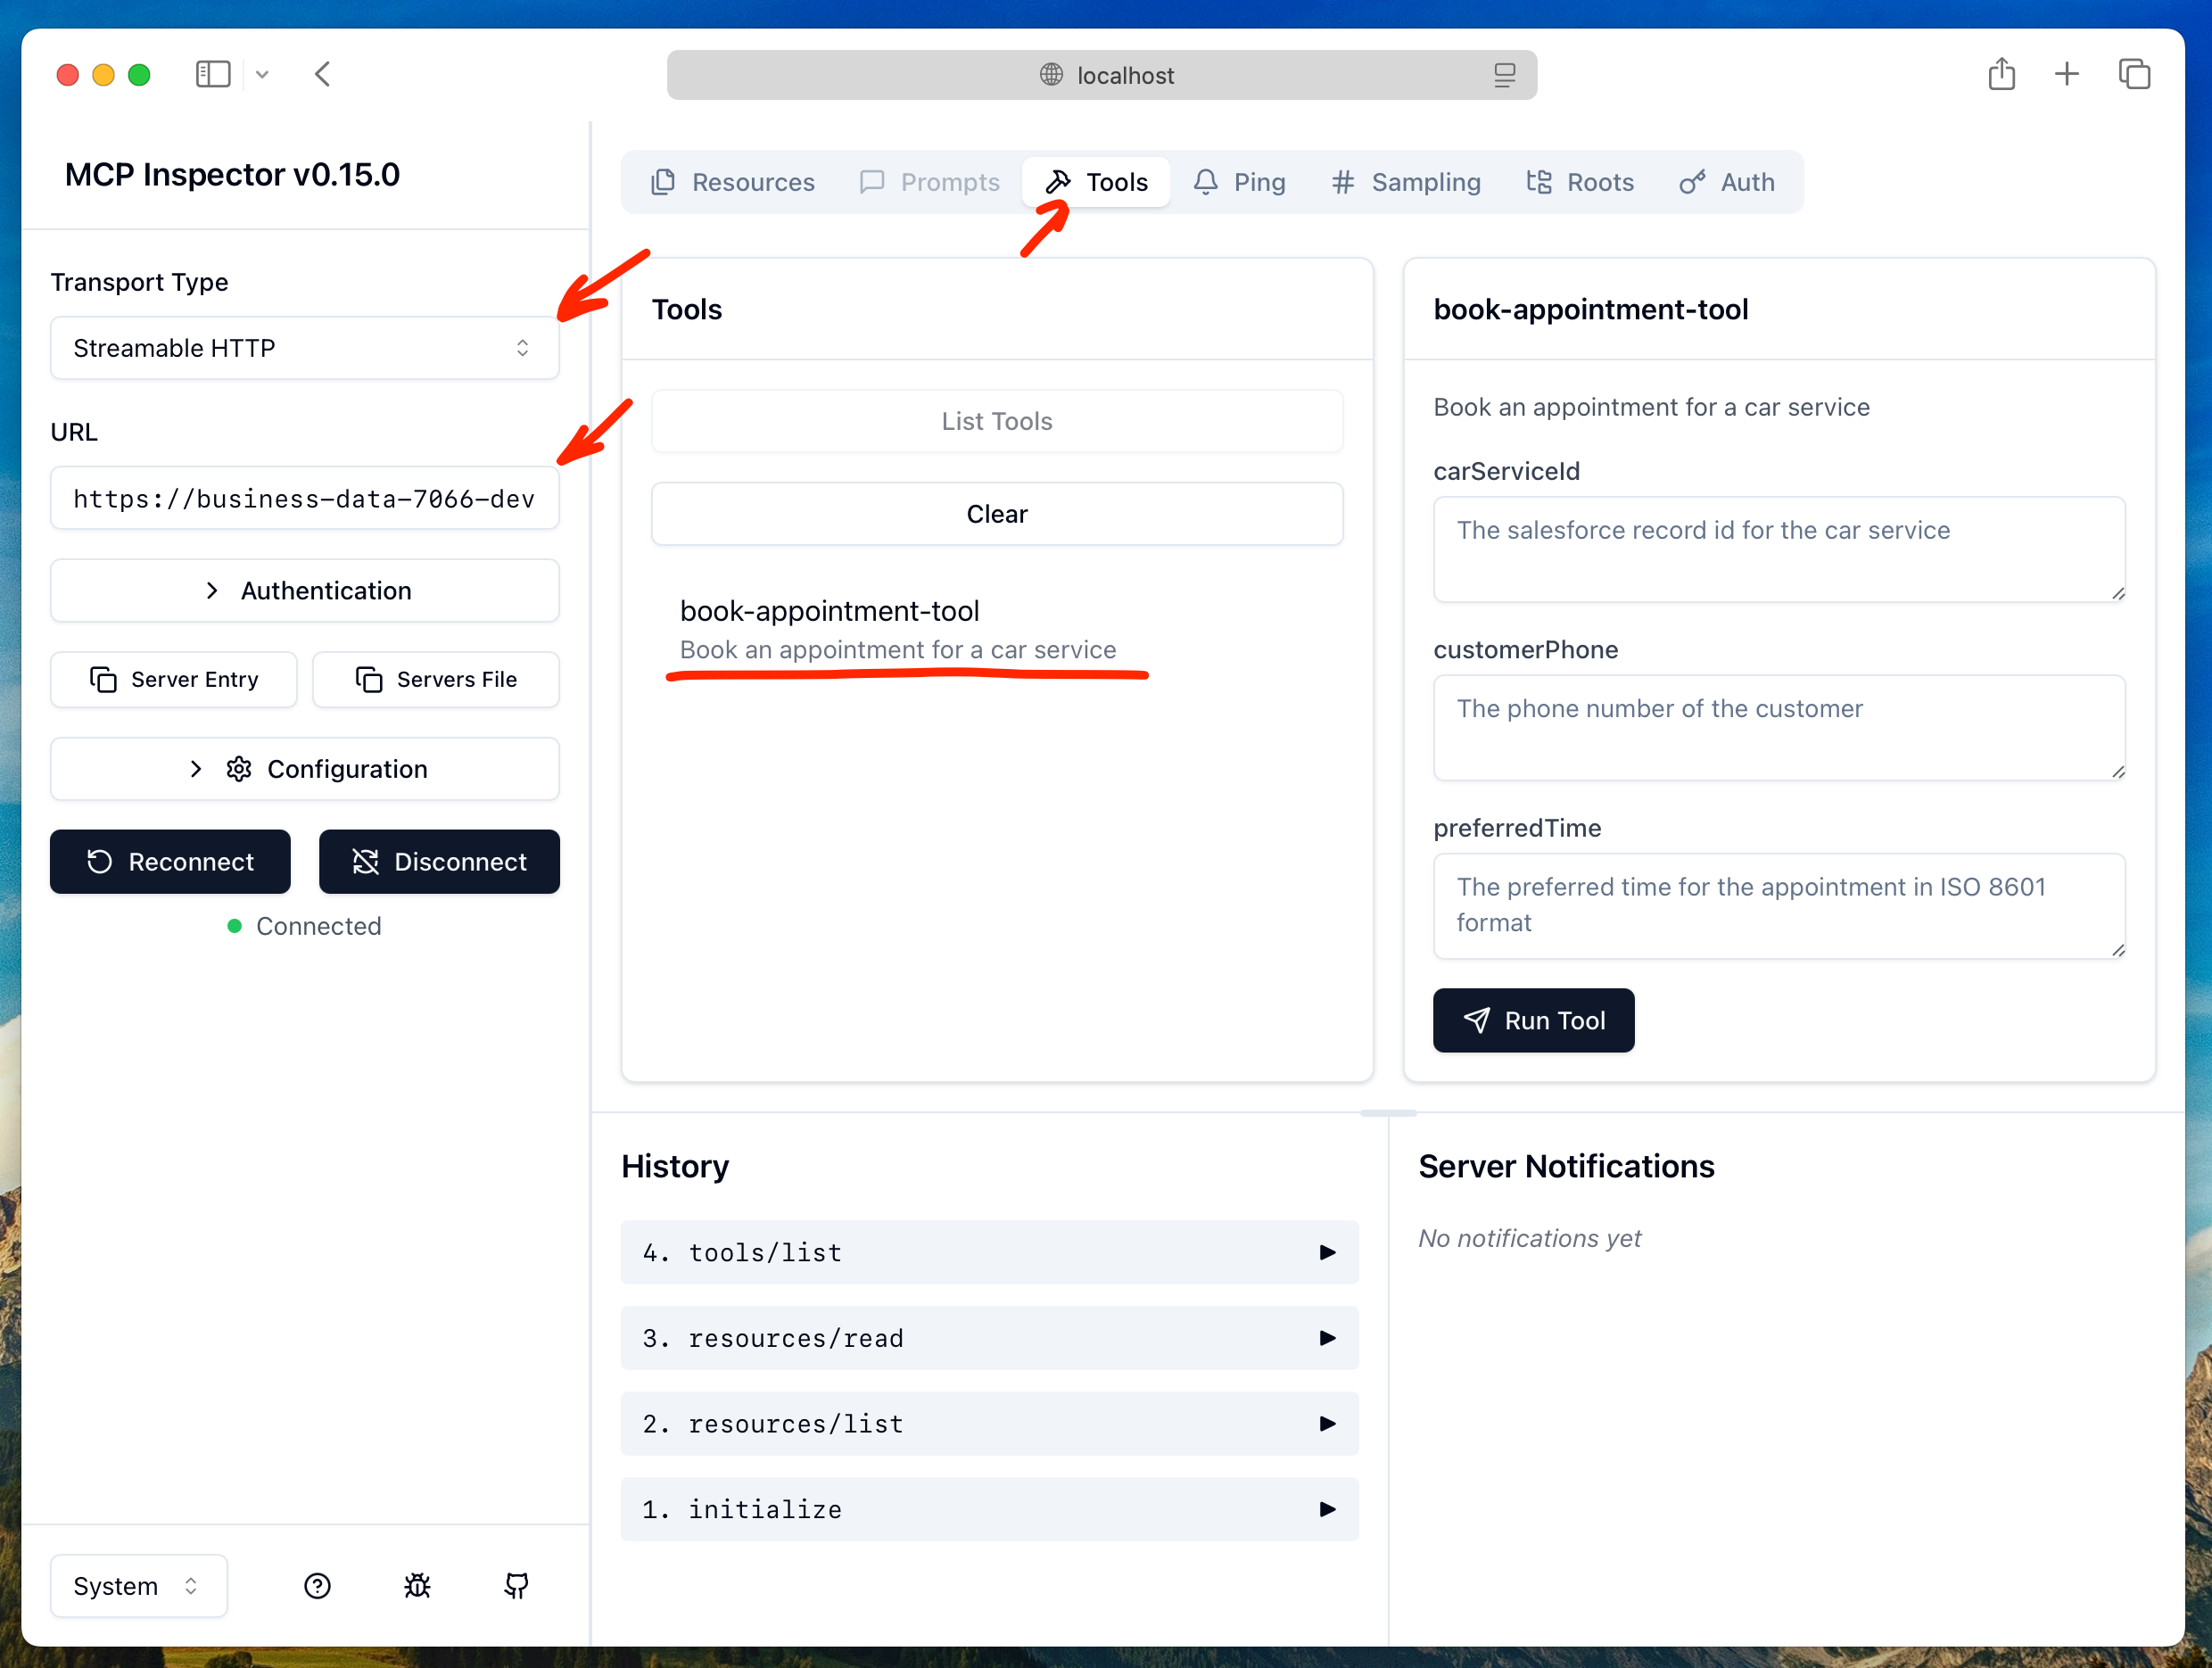Switch to the Resources tab

point(733,182)
